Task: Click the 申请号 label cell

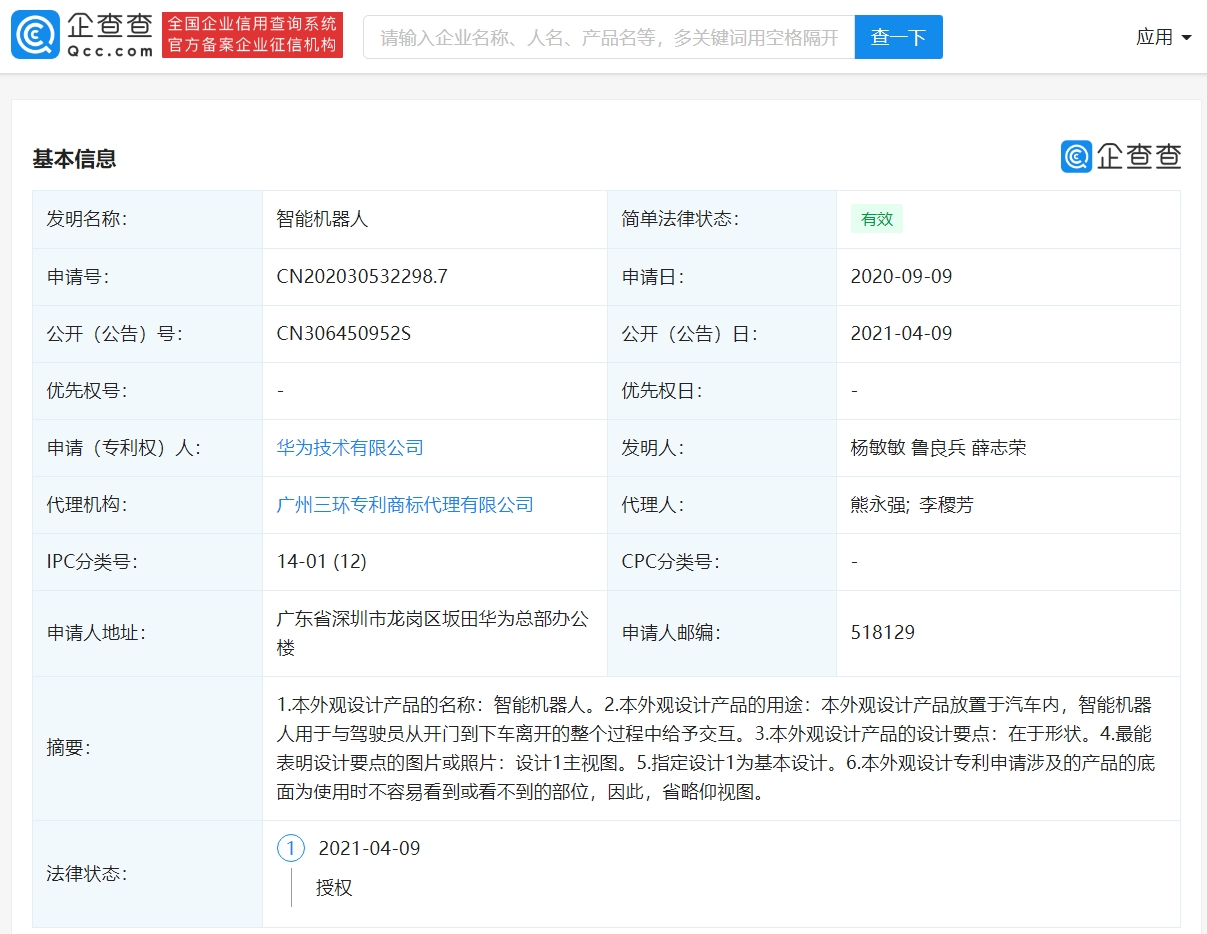Action: 148,277
